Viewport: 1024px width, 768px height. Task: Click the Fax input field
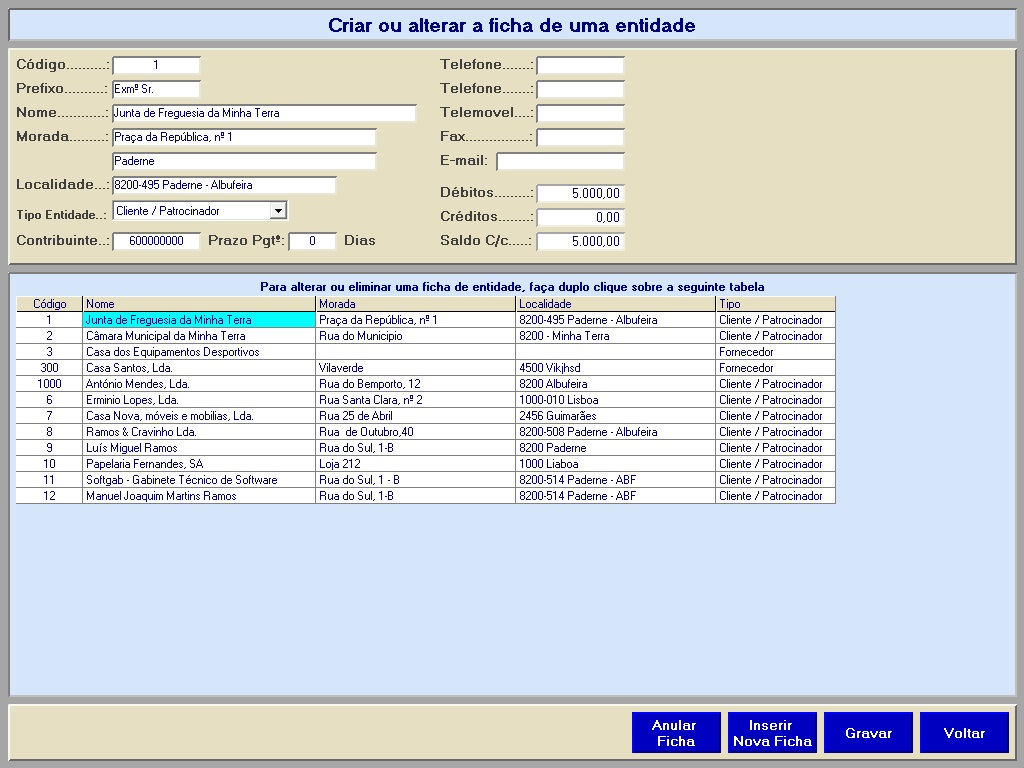tap(580, 137)
